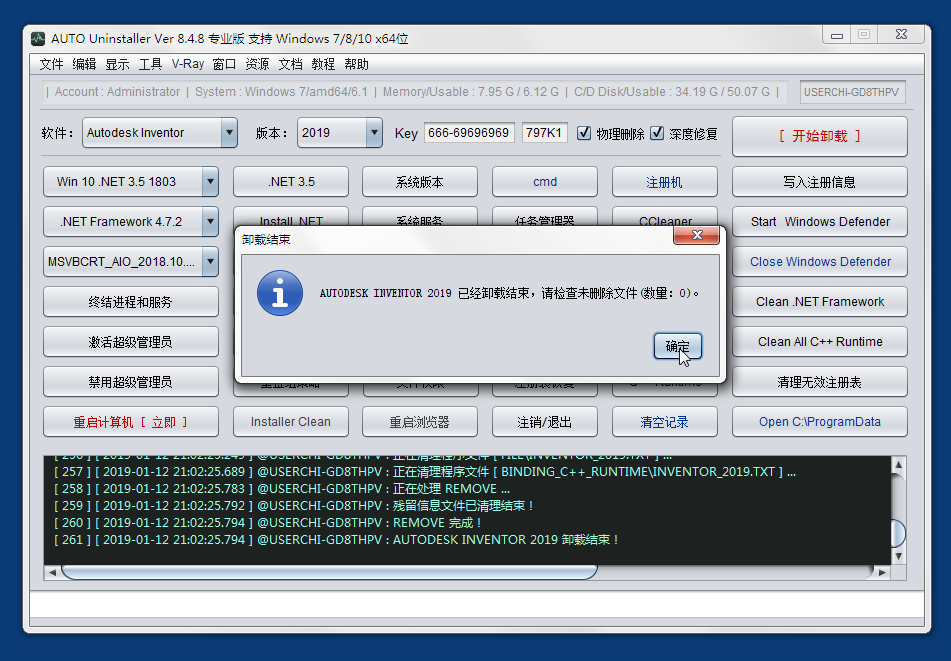Click the log horizontal scrollbar thumb

click(329, 572)
